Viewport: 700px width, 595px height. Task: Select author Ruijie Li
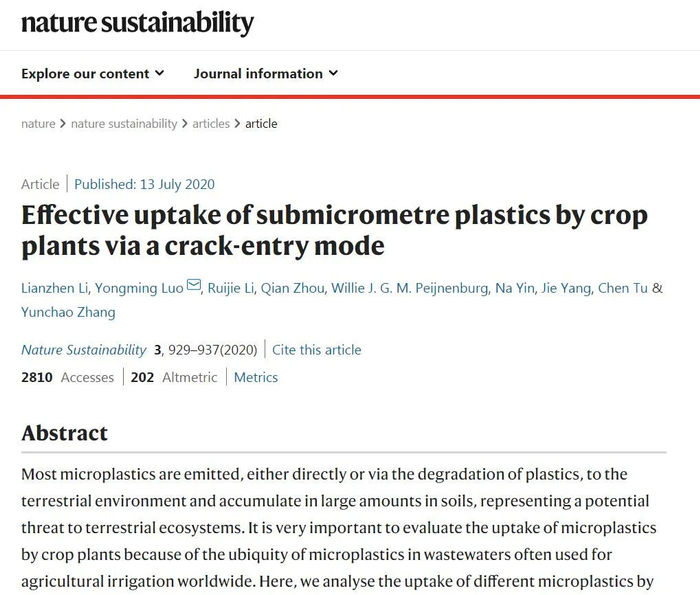pyautogui.click(x=231, y=288)
